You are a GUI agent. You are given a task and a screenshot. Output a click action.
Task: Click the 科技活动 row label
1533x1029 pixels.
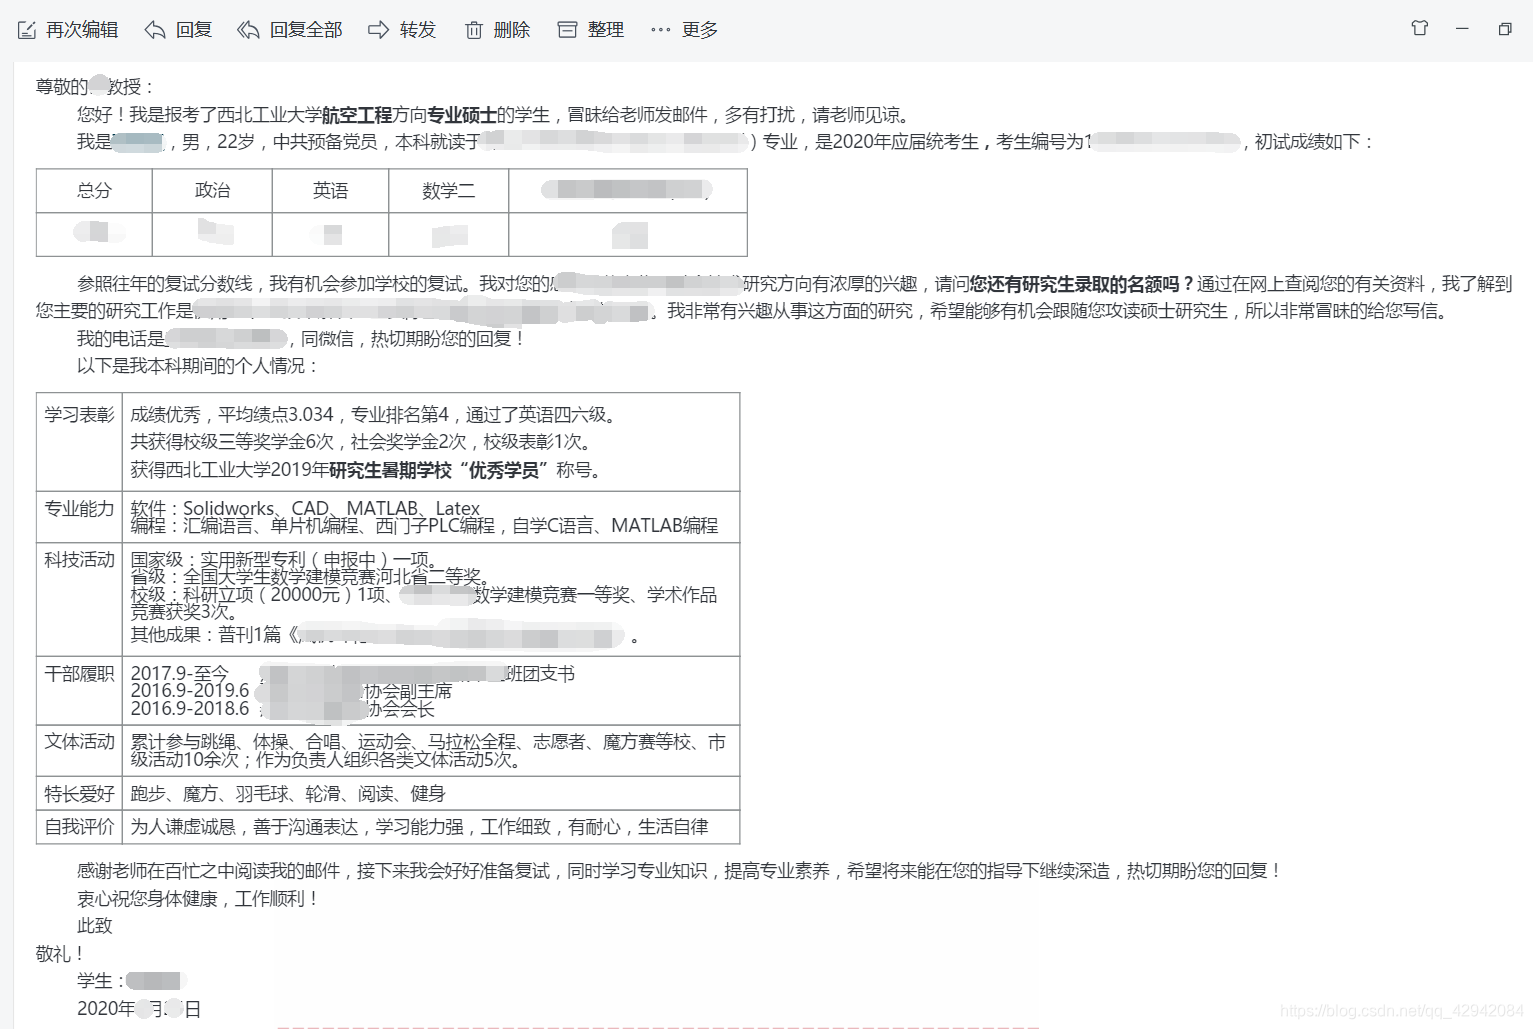pos(79,560)
